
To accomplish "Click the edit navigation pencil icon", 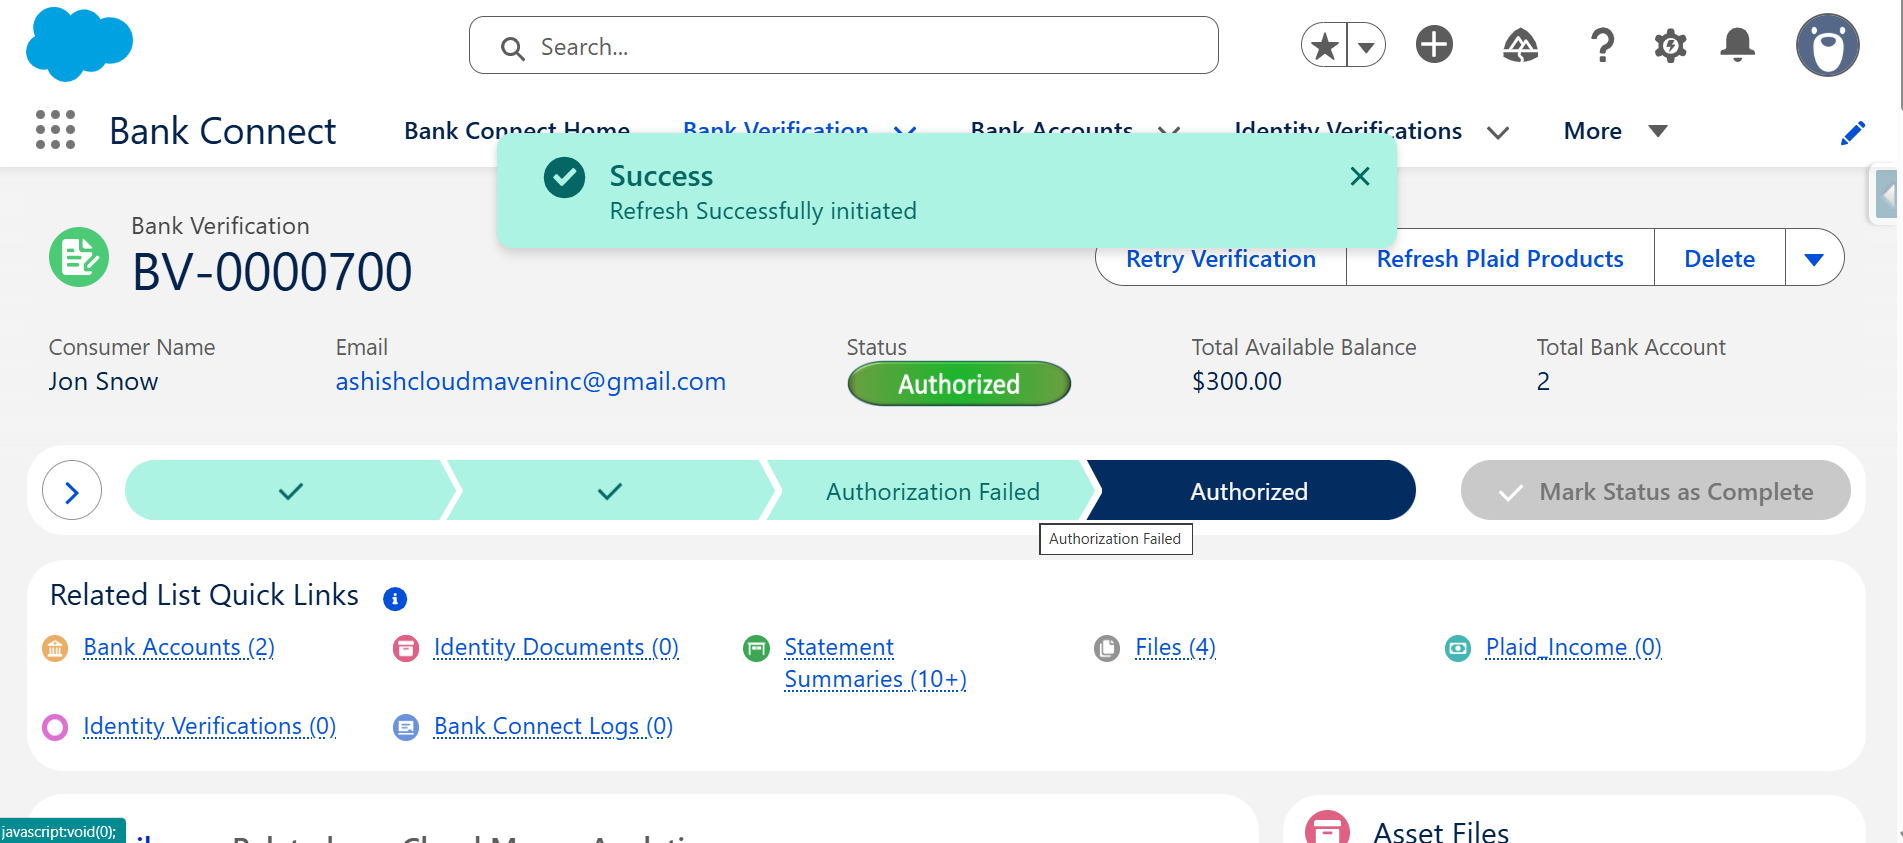I will point(1853,133).
